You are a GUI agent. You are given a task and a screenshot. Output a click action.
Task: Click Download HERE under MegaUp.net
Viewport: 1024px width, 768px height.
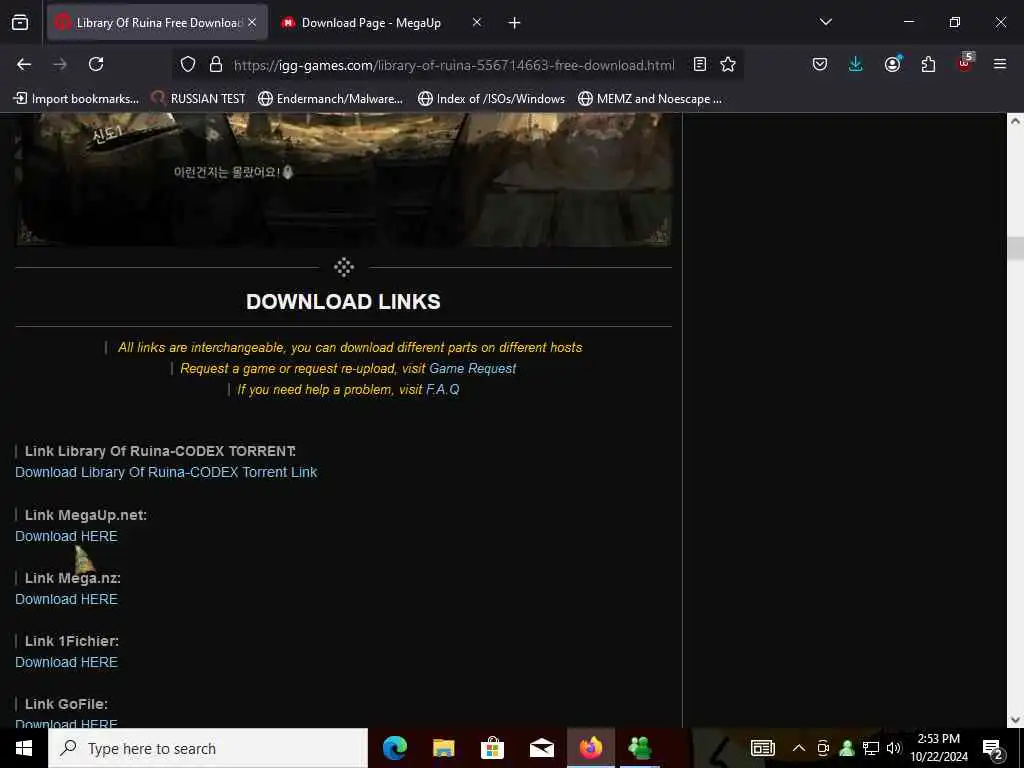(x=66, y=536)
